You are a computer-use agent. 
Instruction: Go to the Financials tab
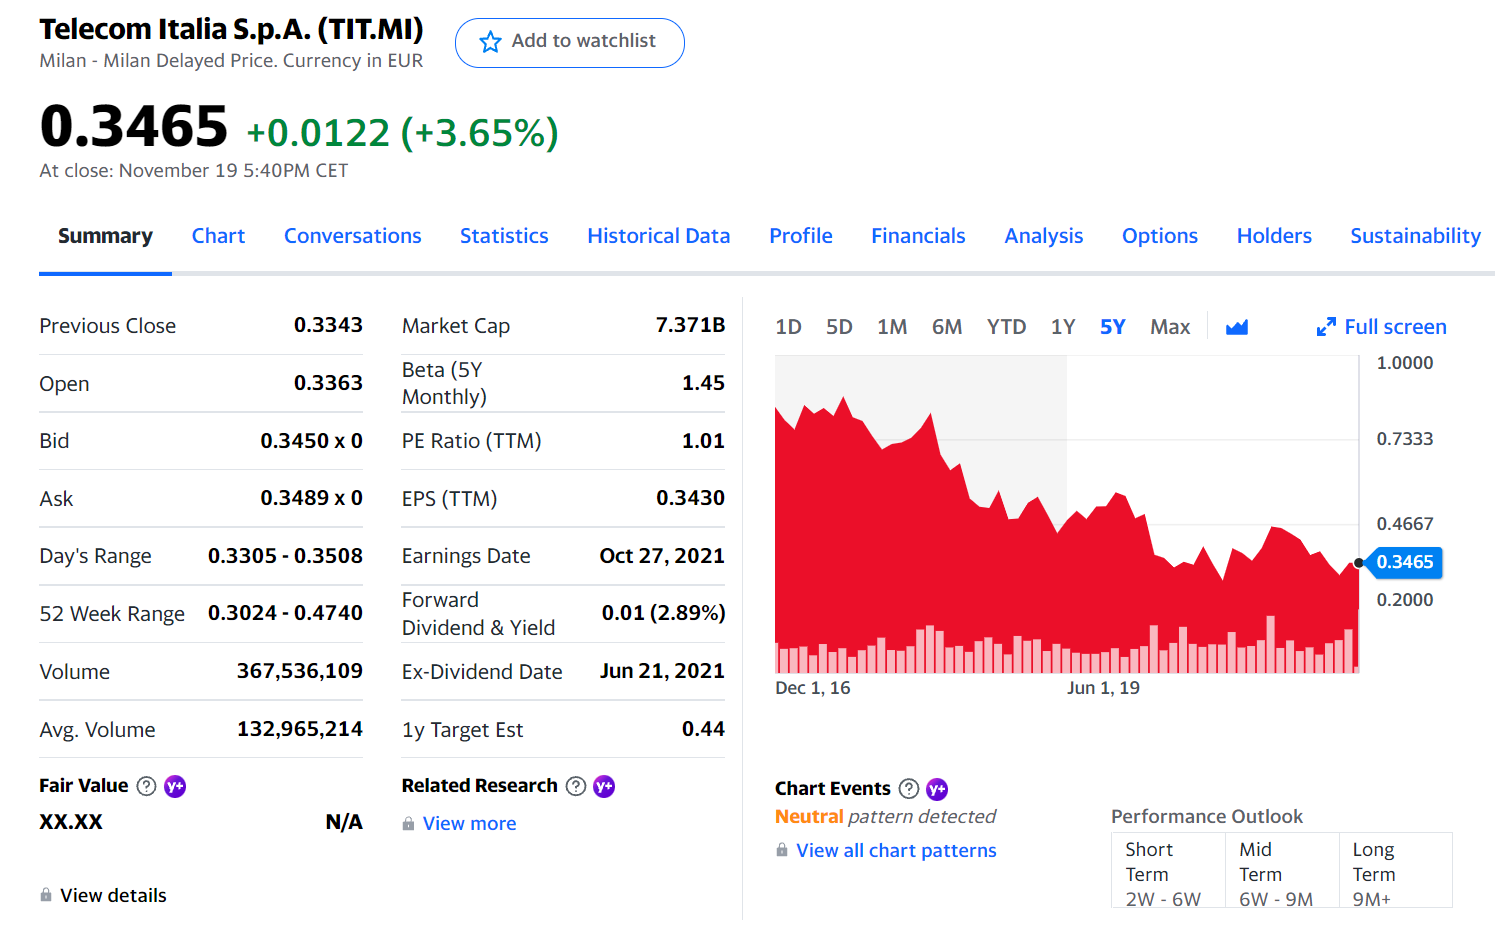pyautogui.click(x=918, y=236)
